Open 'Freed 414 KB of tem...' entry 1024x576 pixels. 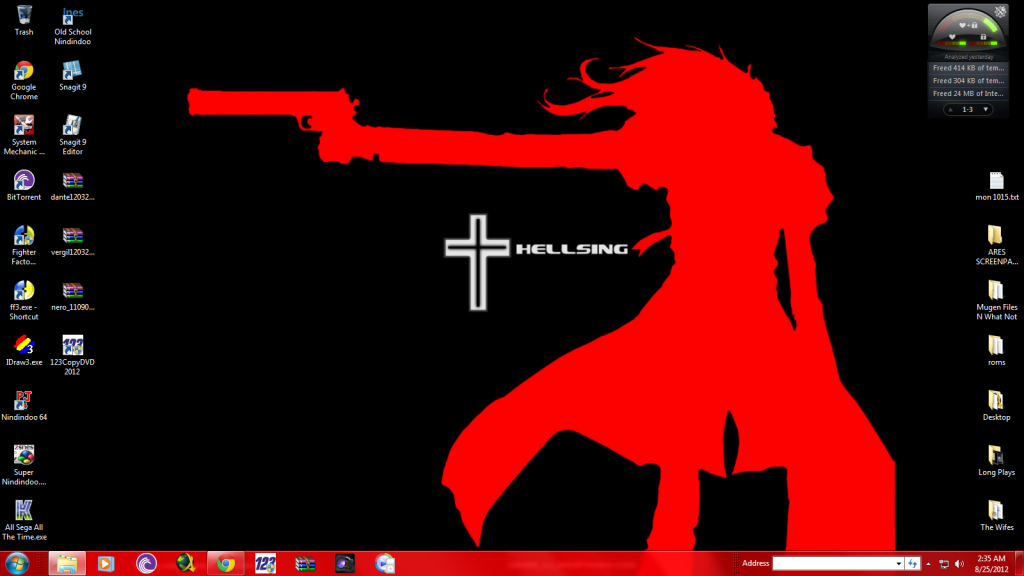pos(968,68)
